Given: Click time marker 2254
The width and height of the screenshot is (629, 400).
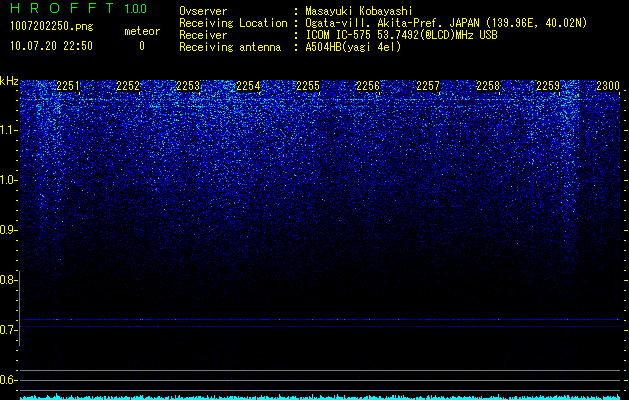Looking at the screenshot, I should [x=248, y=86].
